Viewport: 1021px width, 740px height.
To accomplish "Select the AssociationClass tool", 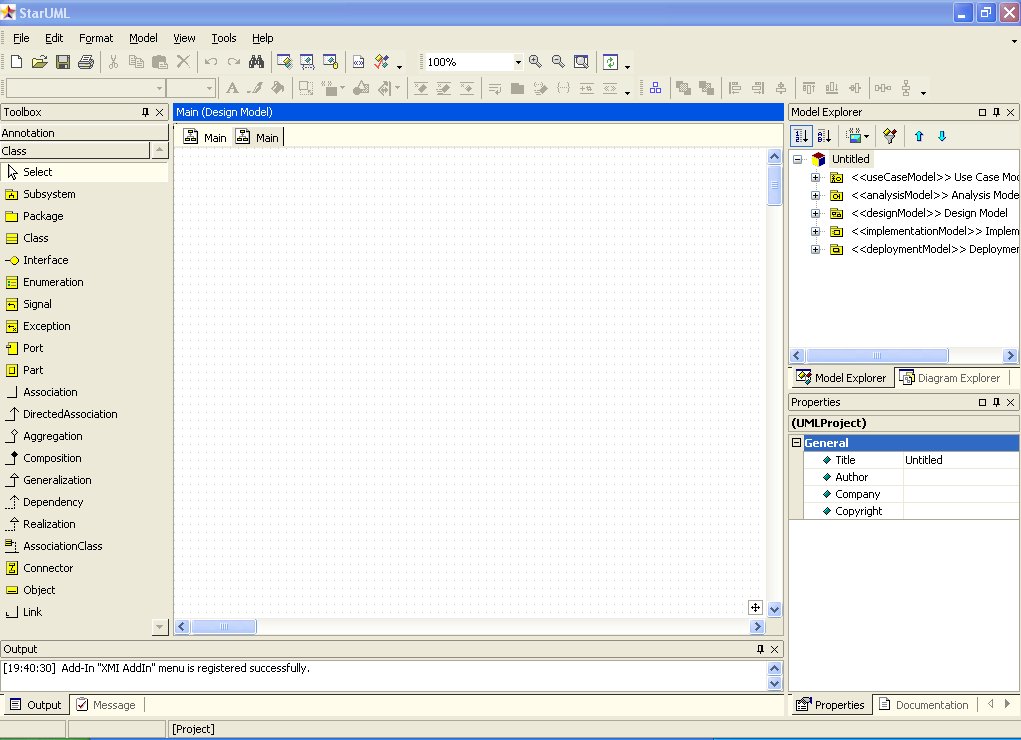I will [63, 546].
